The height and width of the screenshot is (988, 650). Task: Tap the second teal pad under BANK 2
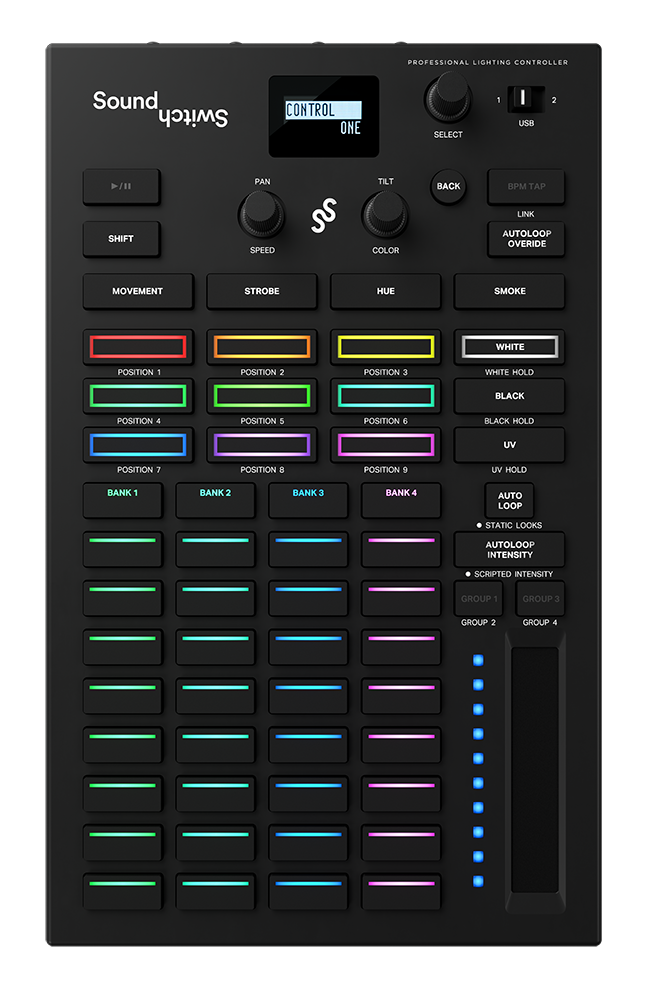tap(215, 599)
